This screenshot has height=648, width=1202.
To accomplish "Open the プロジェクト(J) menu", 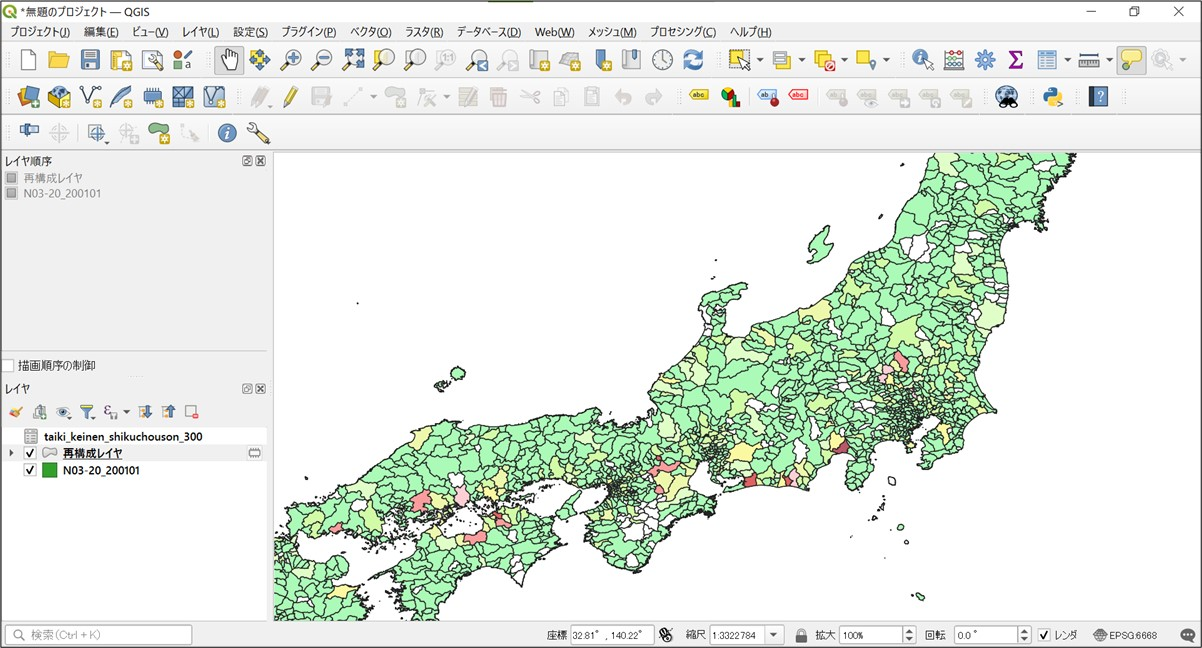I will 40,32.
